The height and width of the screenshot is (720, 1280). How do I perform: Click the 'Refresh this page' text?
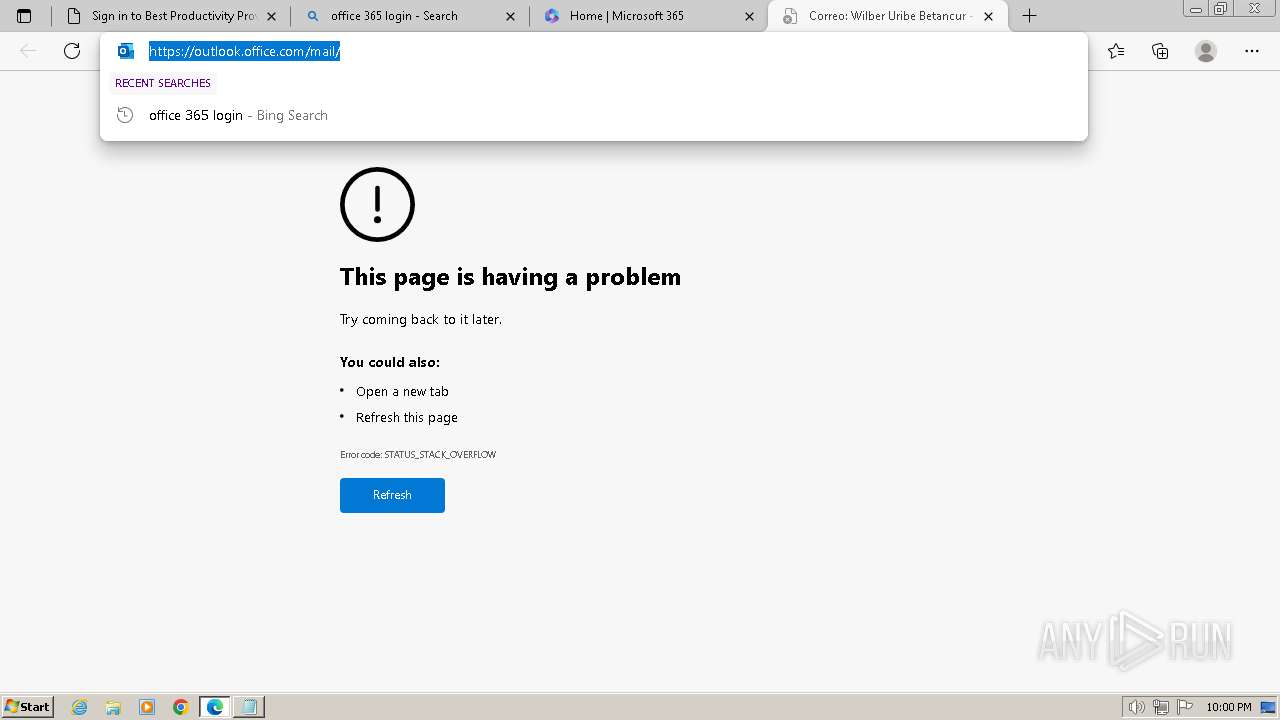click(x=407, y=417)
